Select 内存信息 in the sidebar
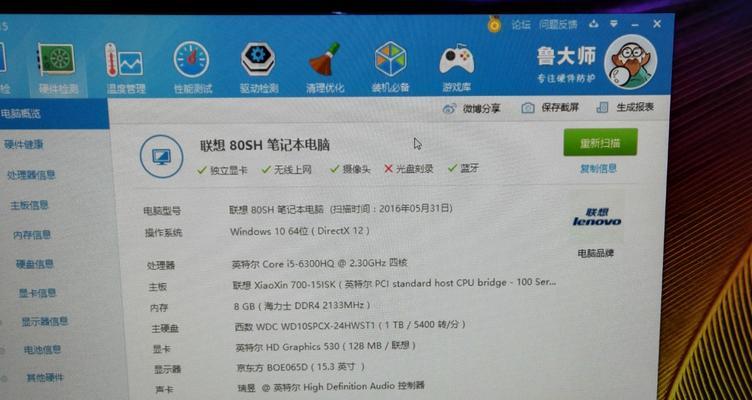The image size is (752, 400). click(32, 235)
